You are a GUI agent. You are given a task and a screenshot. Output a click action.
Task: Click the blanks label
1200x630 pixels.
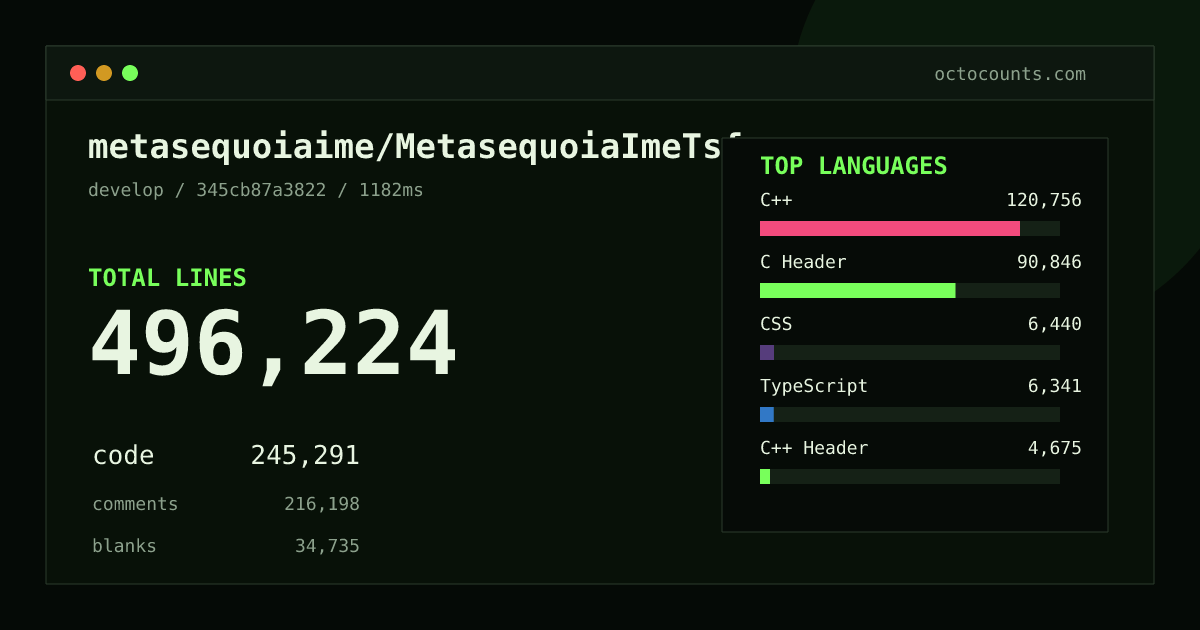(x=124, y=546)
